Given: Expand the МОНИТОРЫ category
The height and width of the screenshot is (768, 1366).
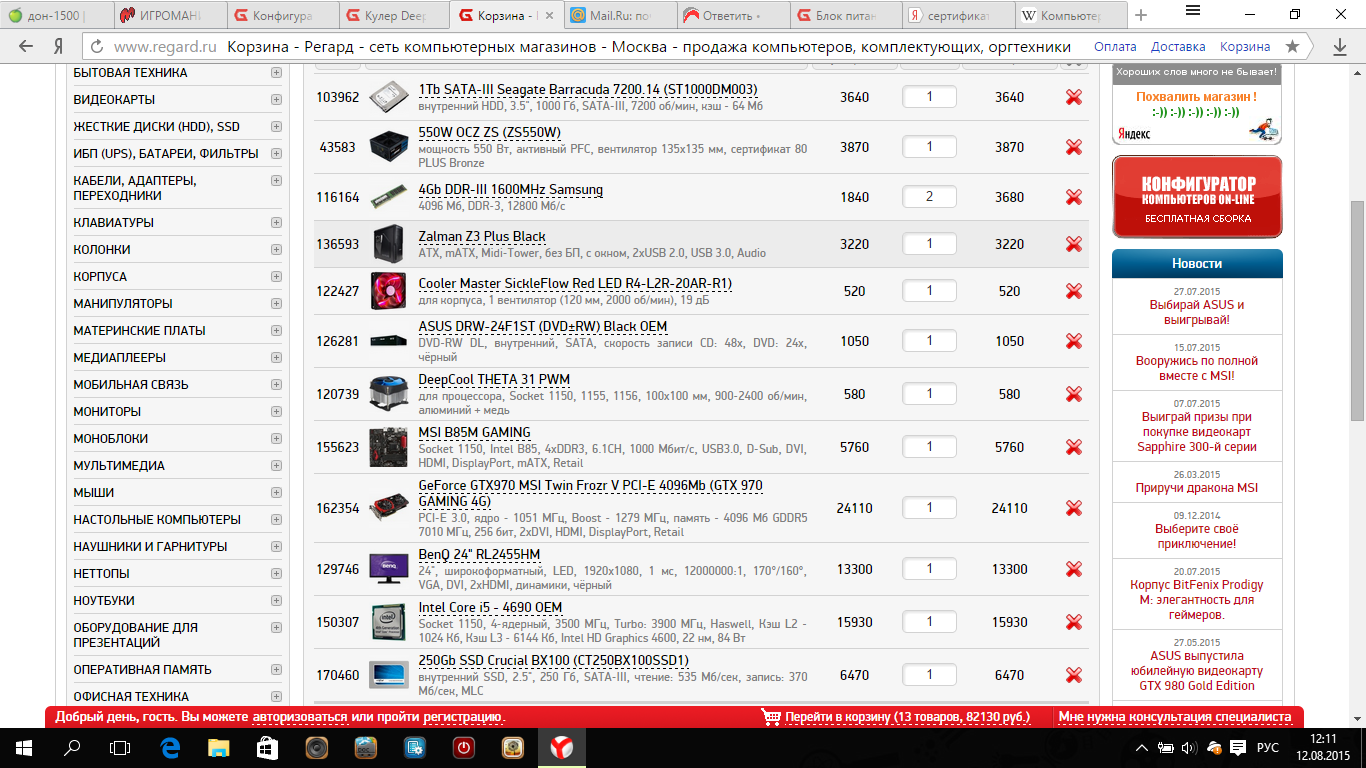Looking at the screenshot, I should (276, 411).
